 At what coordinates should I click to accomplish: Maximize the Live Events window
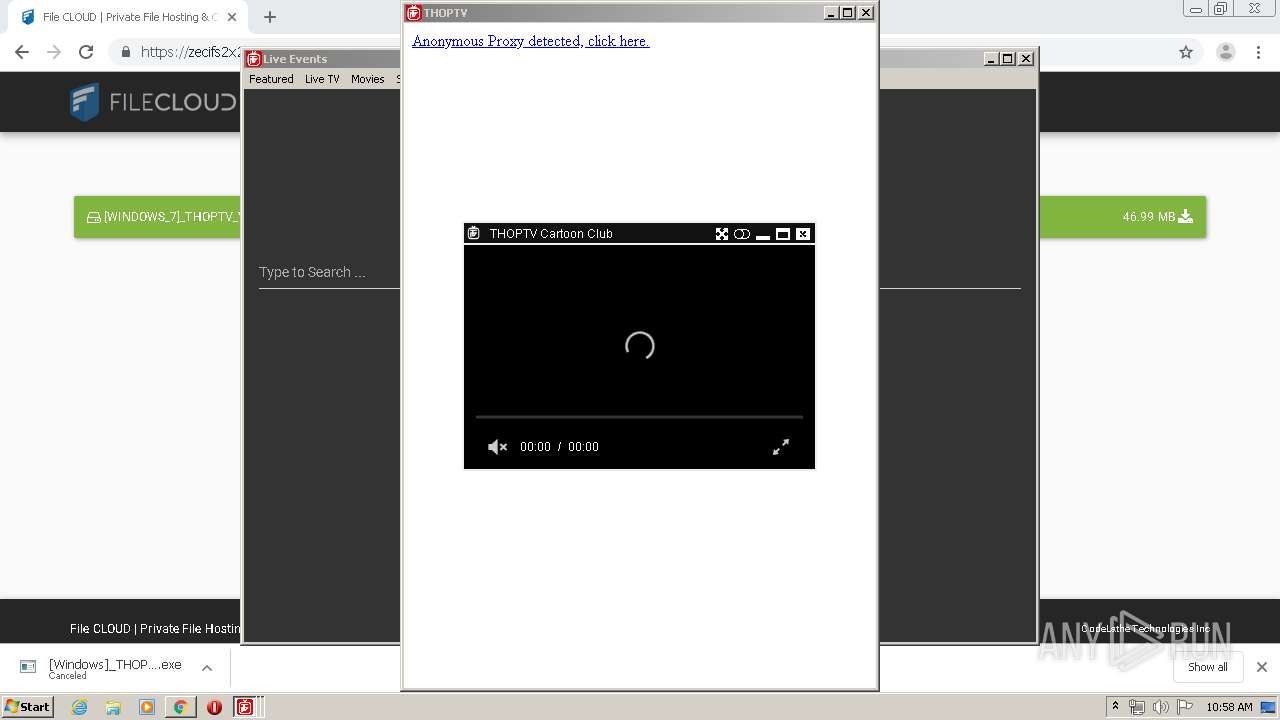1007,59
